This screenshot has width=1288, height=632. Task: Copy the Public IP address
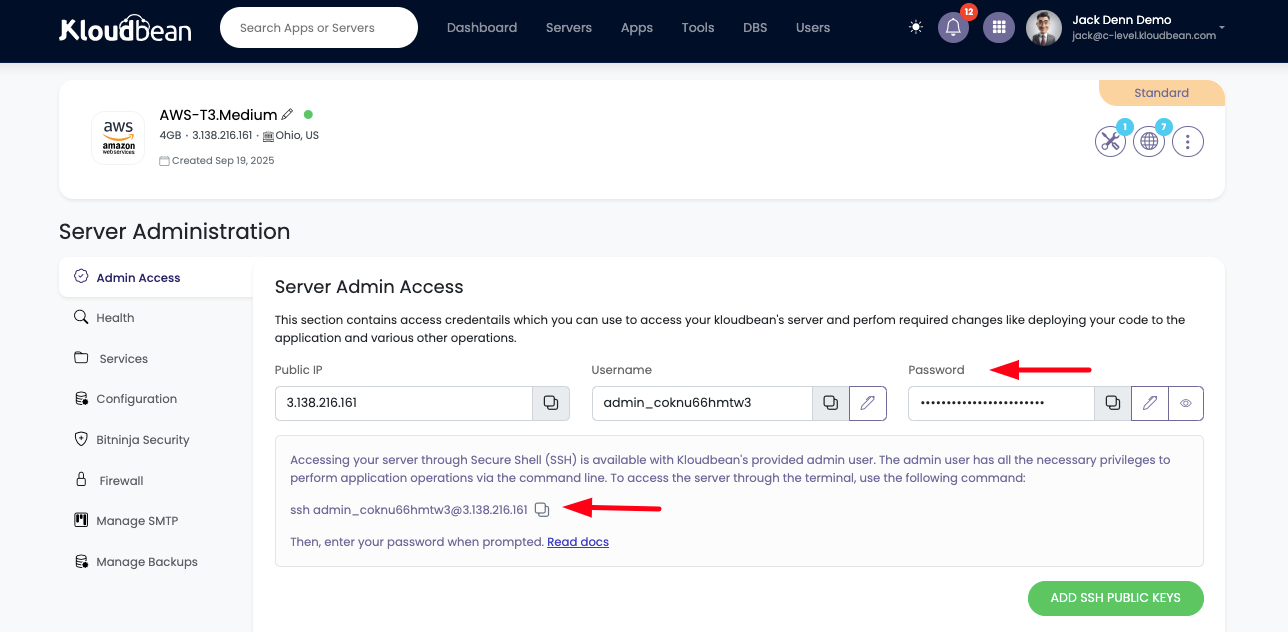tap(550, 403)
